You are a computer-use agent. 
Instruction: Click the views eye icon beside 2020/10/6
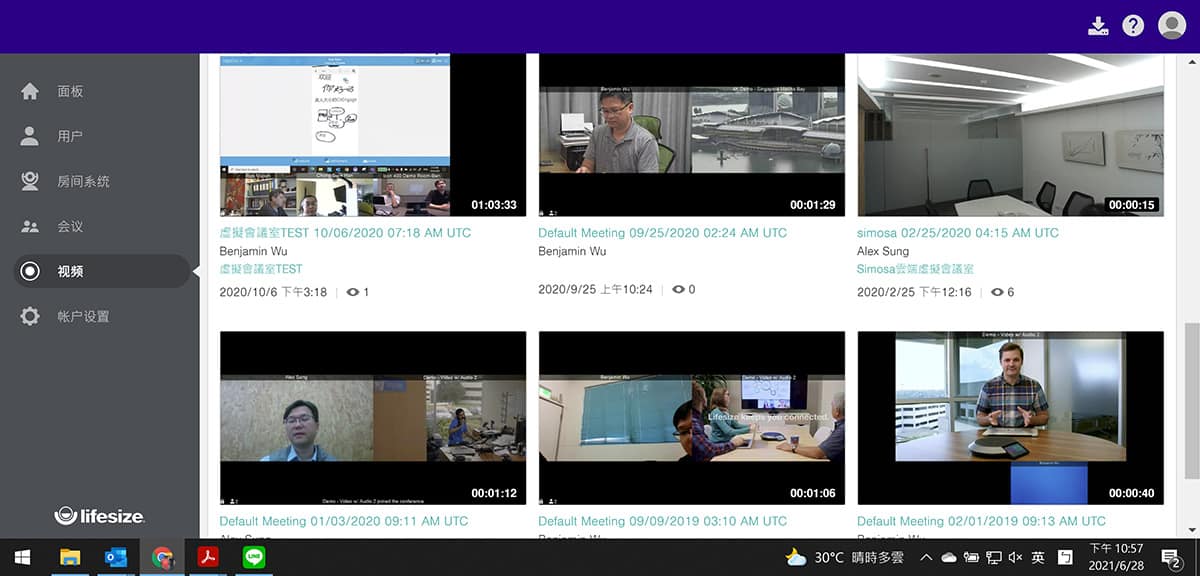point(352,292)
